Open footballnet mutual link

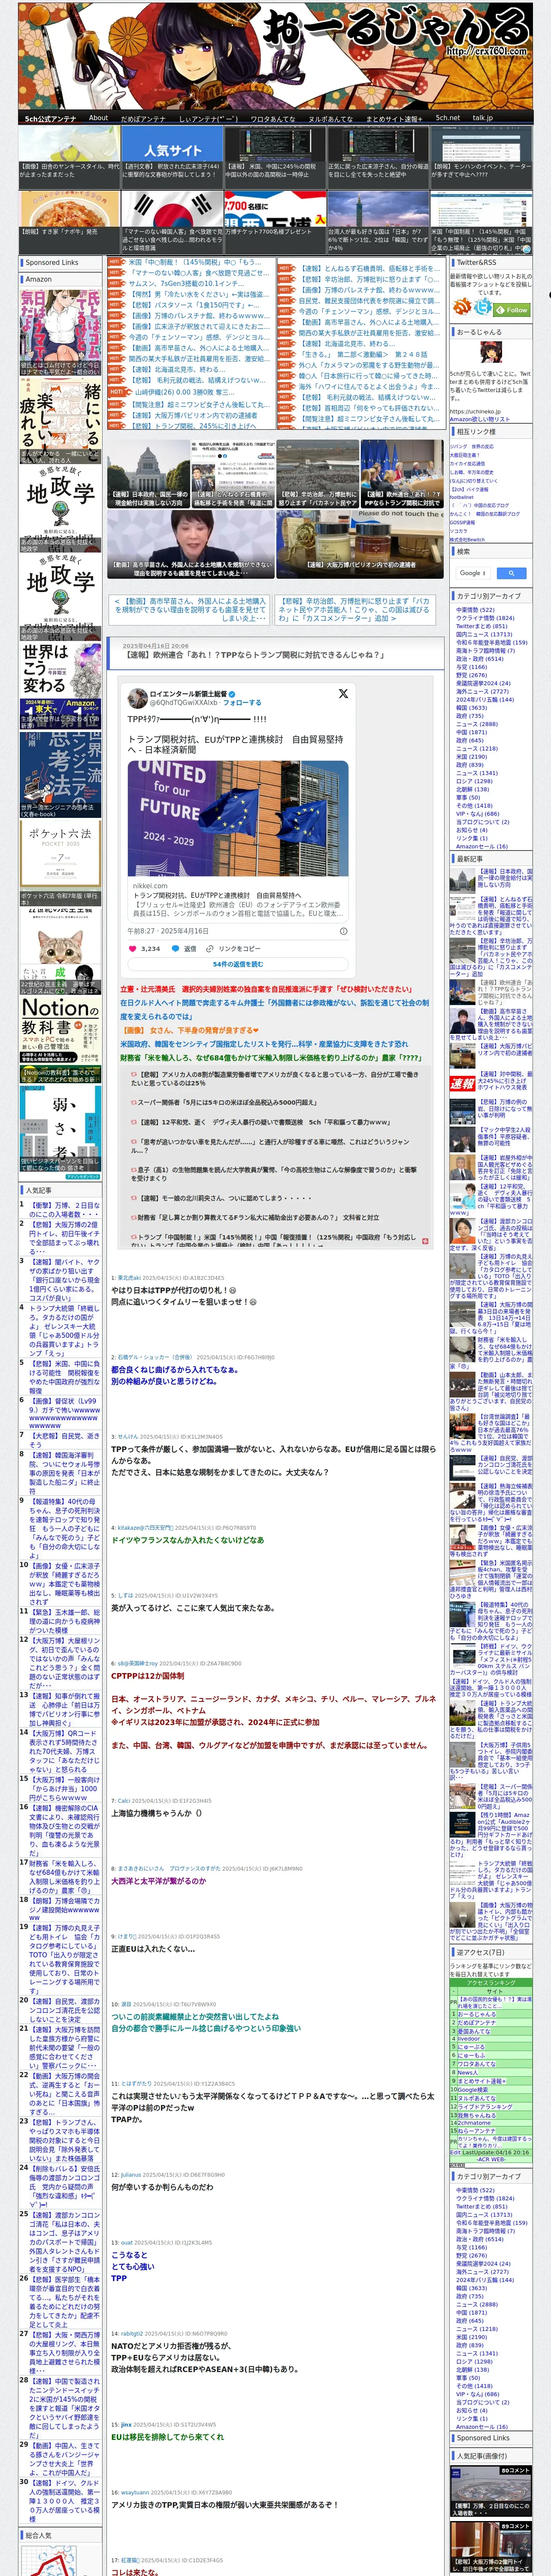pyautogui.click(x=462, y=497)
